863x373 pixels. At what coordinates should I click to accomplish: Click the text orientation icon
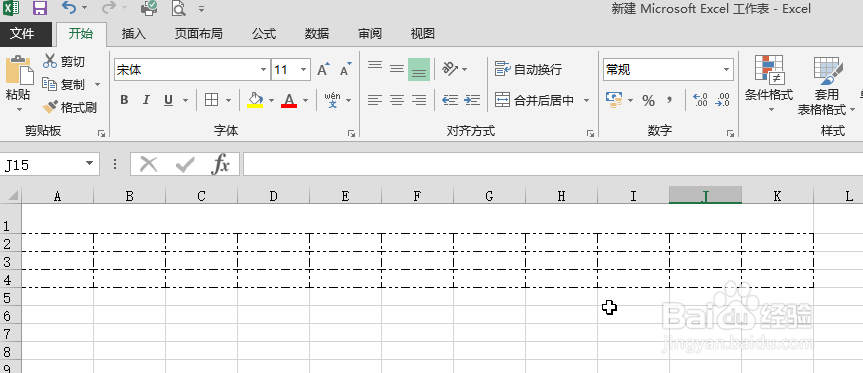pyautogui.click(x=450, y=69)
